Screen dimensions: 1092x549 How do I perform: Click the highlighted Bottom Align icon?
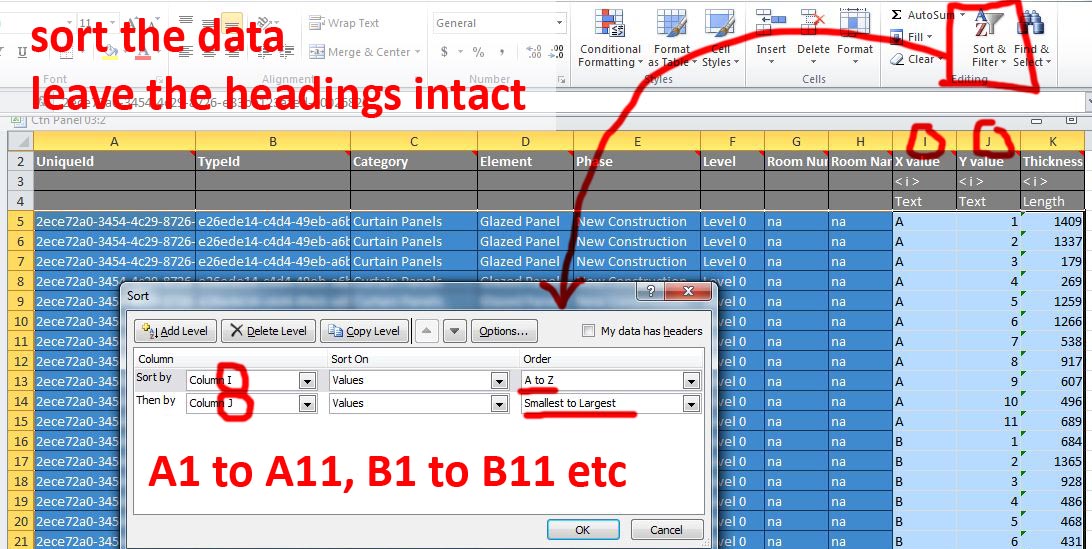[232, 23]
